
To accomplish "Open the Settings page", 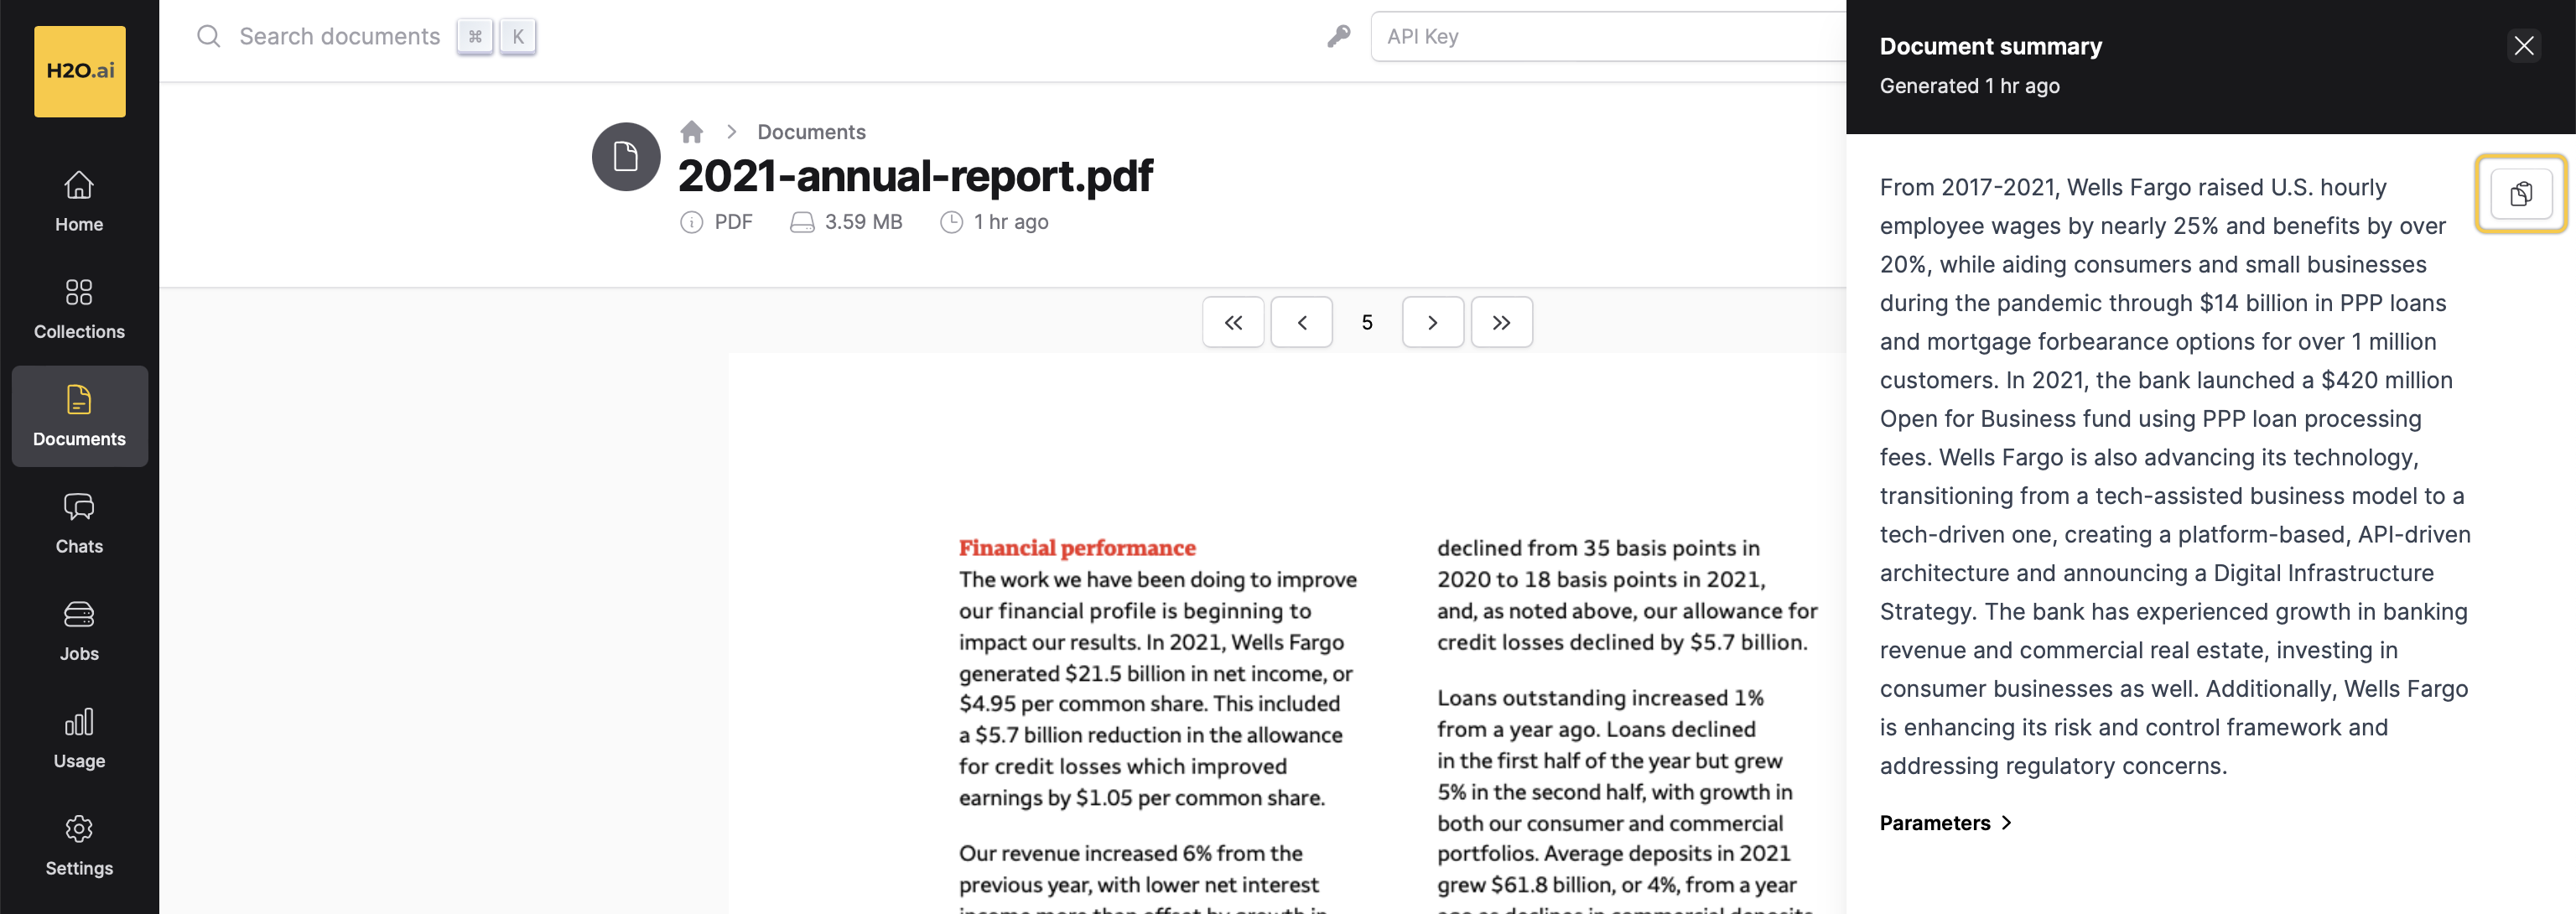I will [79, 846].
